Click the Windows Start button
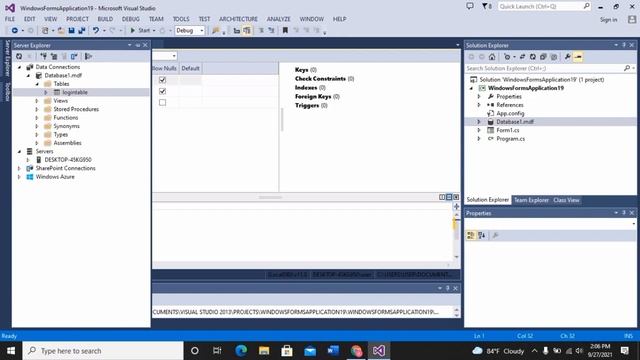 pos(11,351)
